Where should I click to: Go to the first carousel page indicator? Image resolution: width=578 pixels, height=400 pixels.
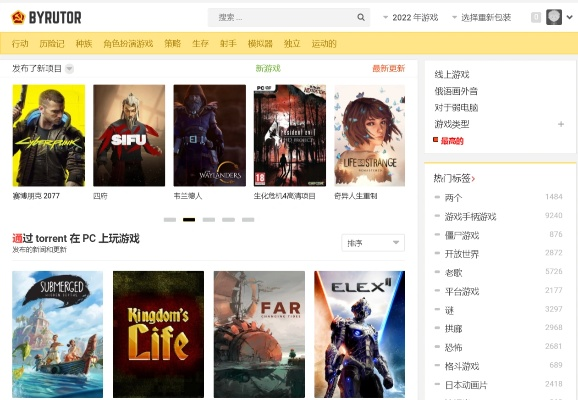coord(170,220)
